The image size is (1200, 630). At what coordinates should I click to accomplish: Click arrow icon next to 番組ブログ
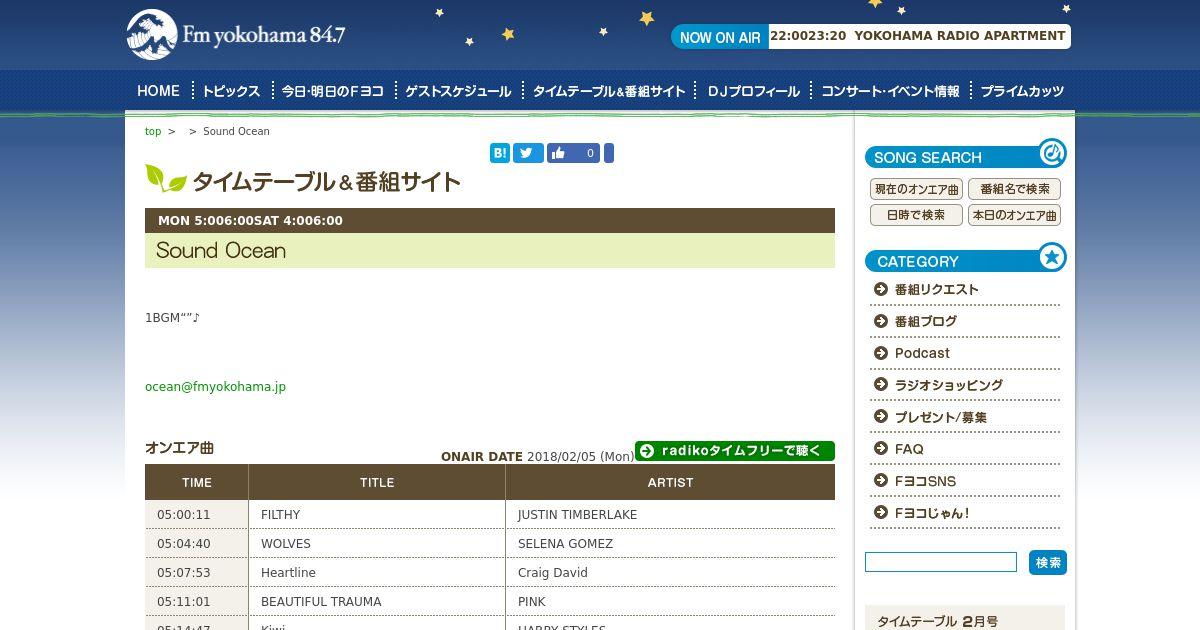tap(881, 321)
